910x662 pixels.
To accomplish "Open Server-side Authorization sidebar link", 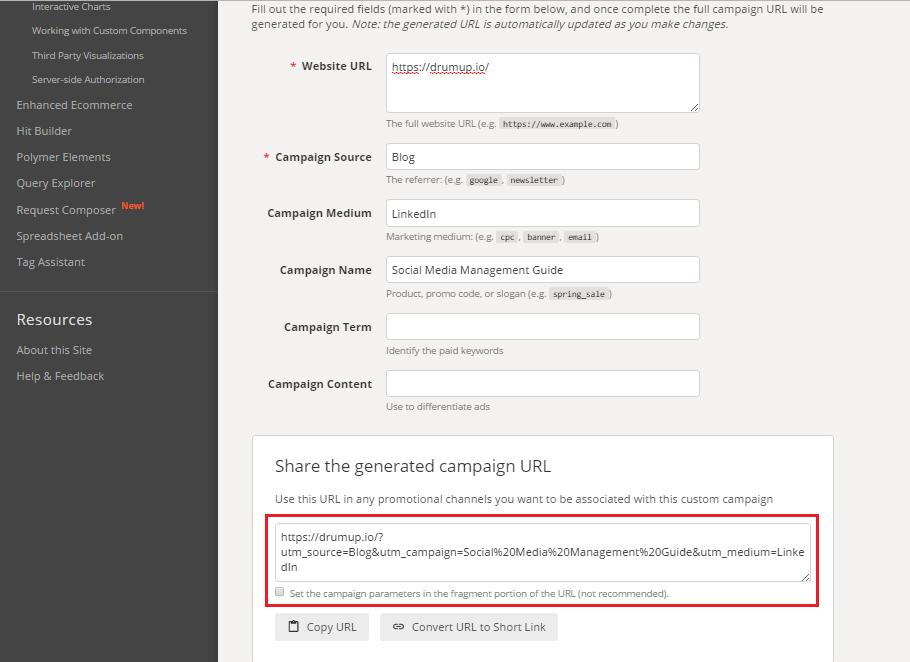I will 88,79.
